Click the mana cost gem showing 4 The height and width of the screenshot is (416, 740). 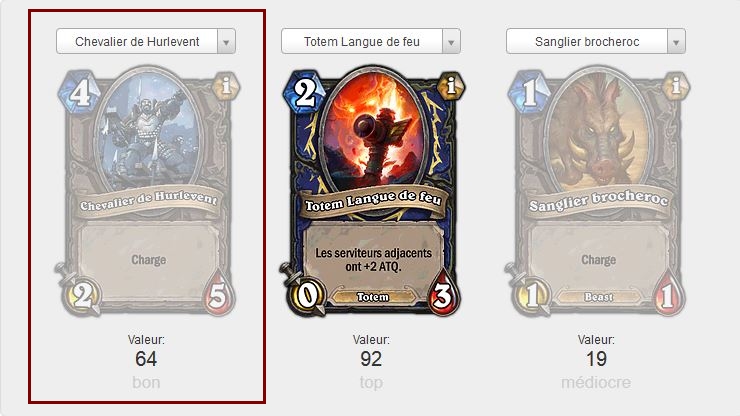pos(80,93)
